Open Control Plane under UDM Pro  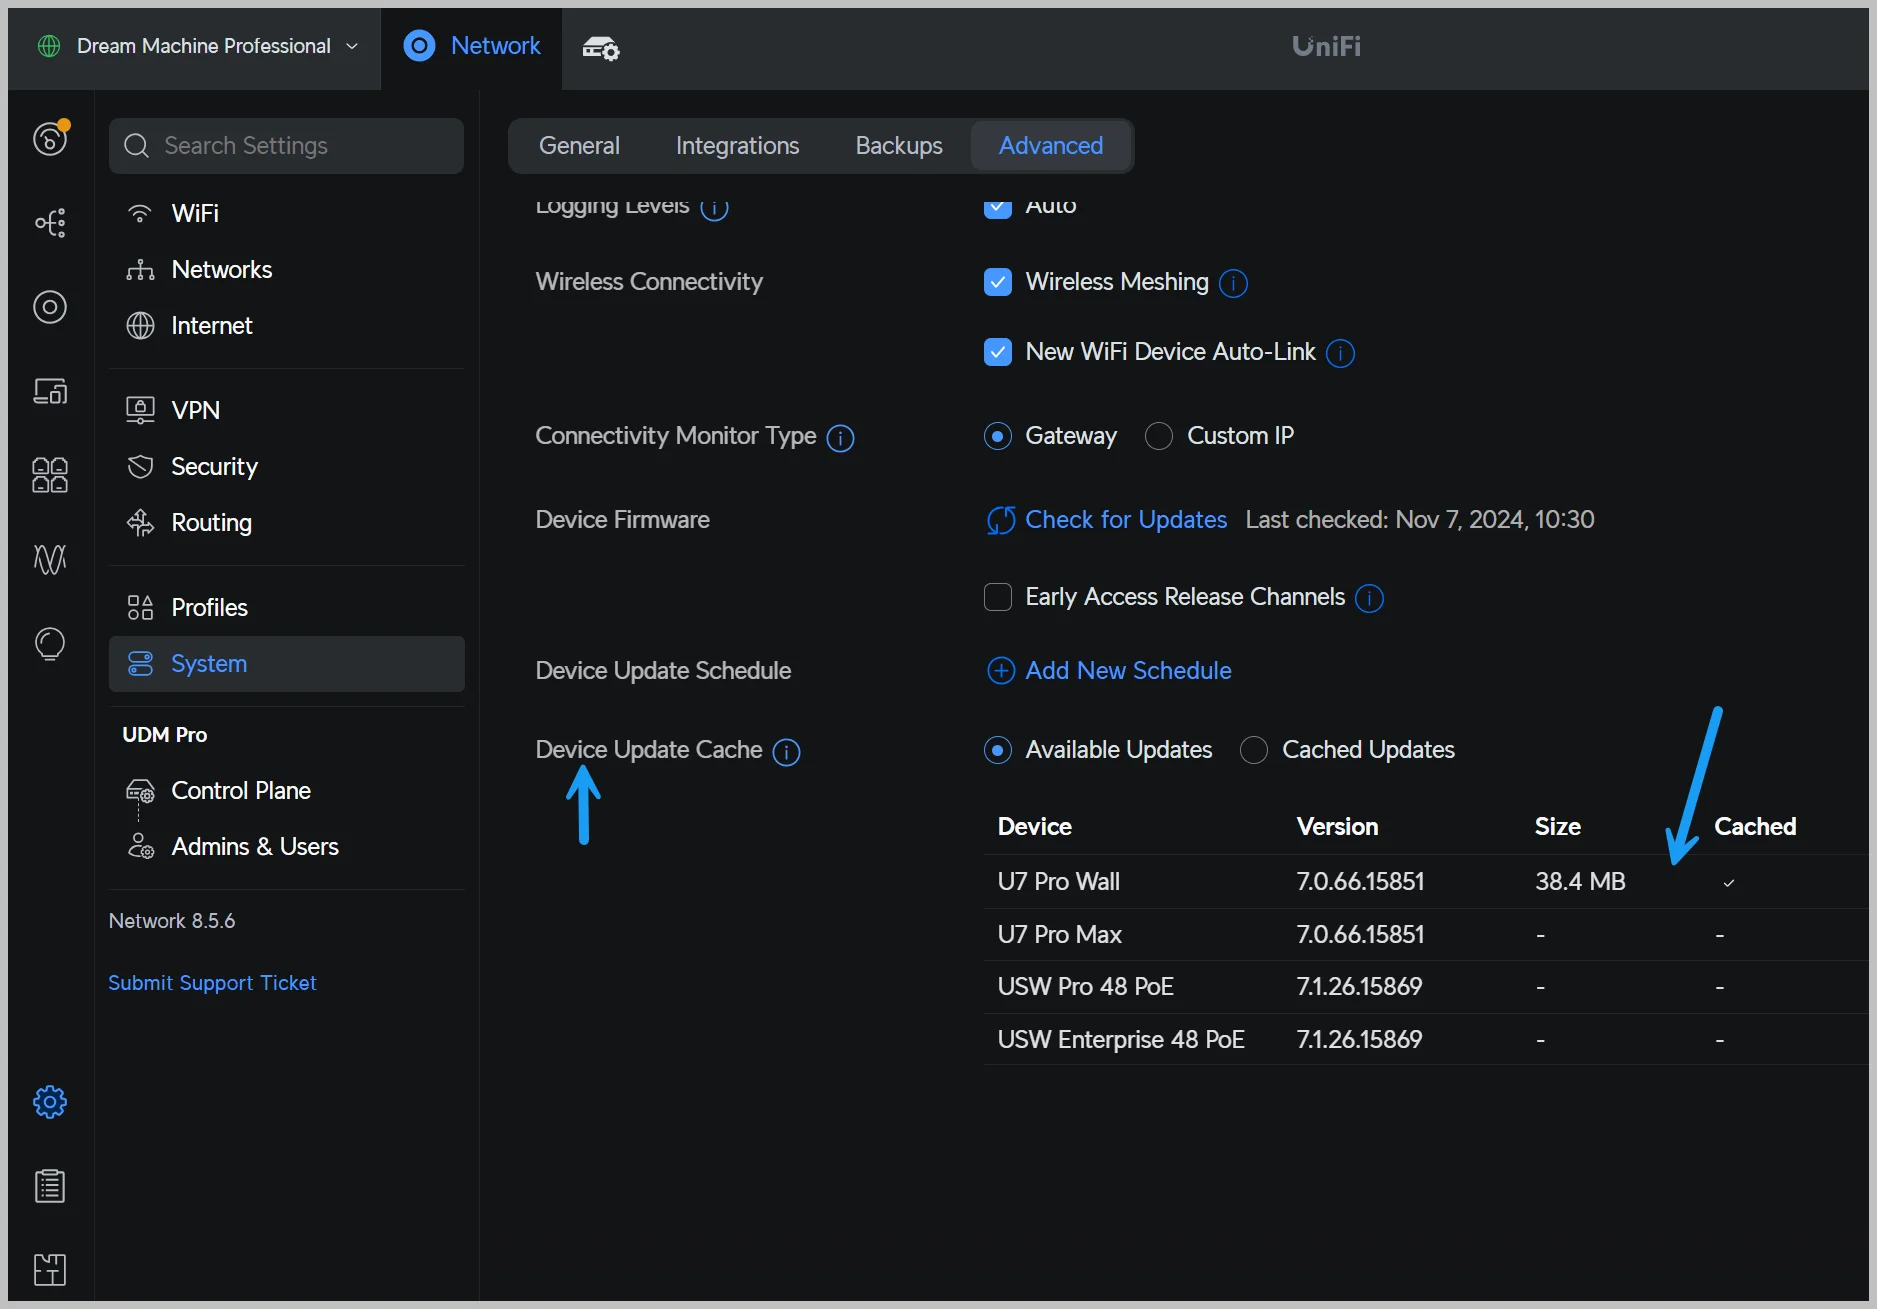(x=286, y=790)
